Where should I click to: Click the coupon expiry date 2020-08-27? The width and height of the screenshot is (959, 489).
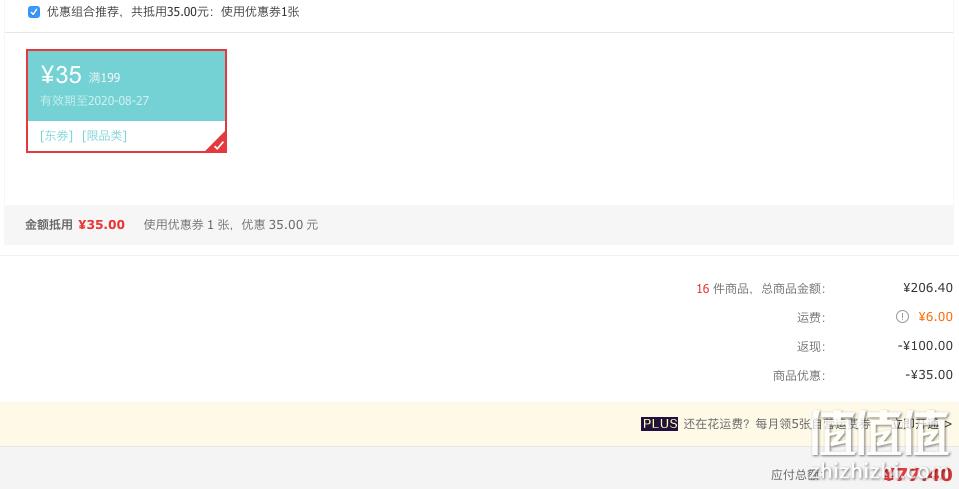[118, 101]
